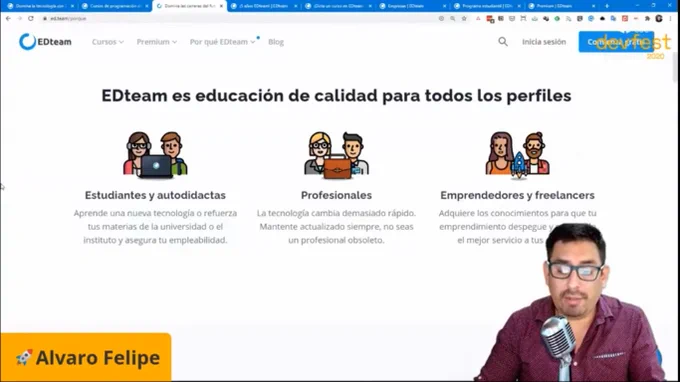Open a new tab with plus button

pos(607,6)
